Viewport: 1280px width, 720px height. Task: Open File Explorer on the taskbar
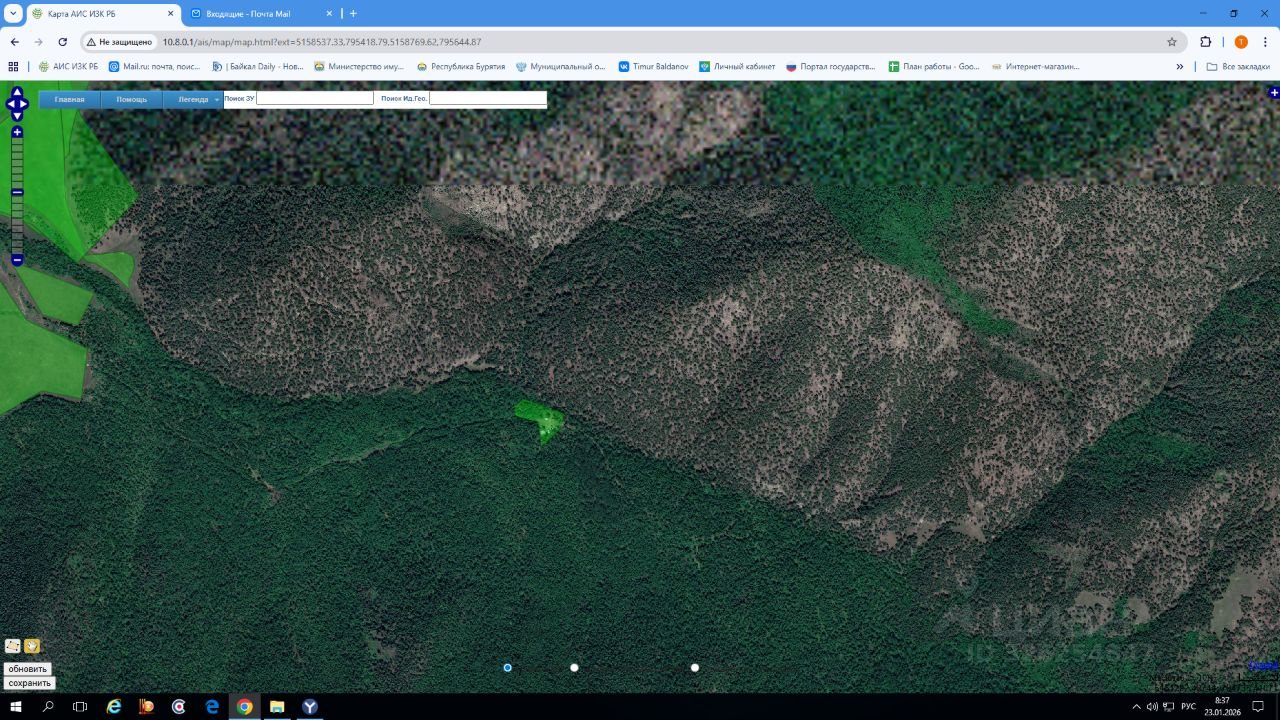(x=277, y=706)
